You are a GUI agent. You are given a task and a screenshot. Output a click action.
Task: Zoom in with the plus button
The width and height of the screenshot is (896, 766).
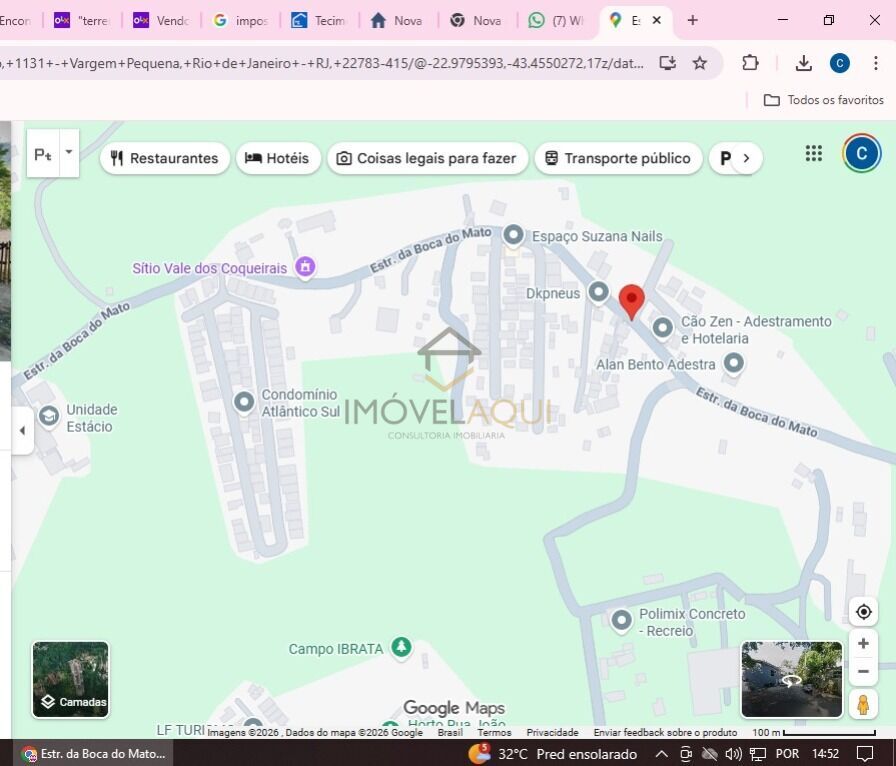click(x=863, y=644)
